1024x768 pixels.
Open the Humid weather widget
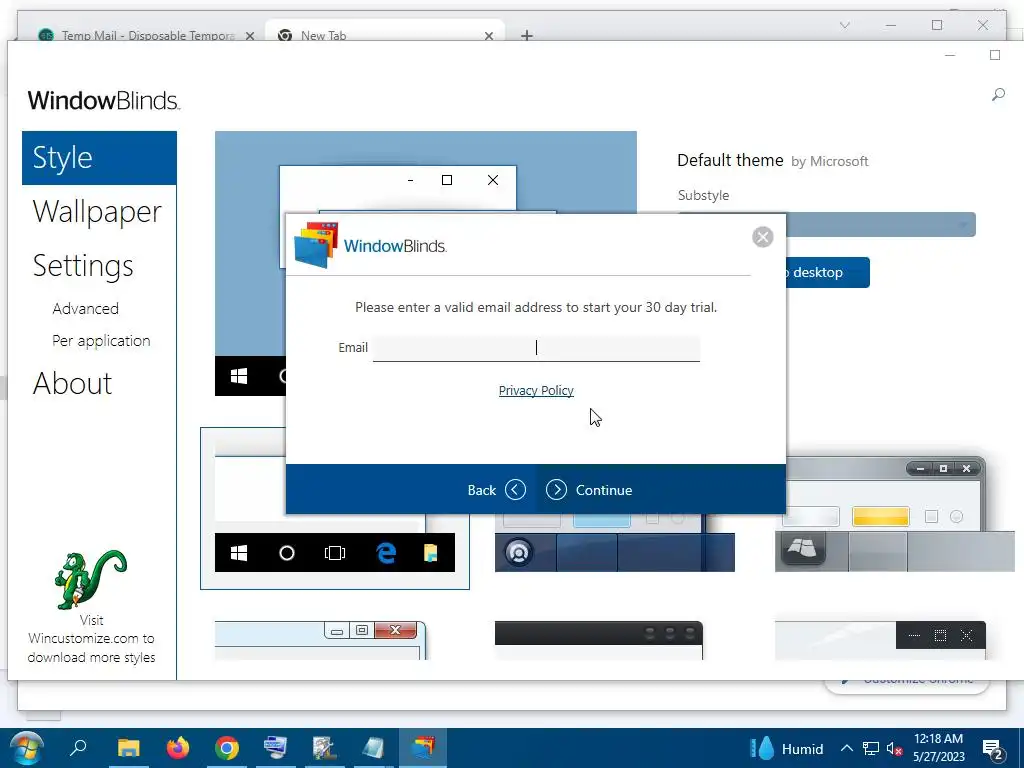click(787, 748)
